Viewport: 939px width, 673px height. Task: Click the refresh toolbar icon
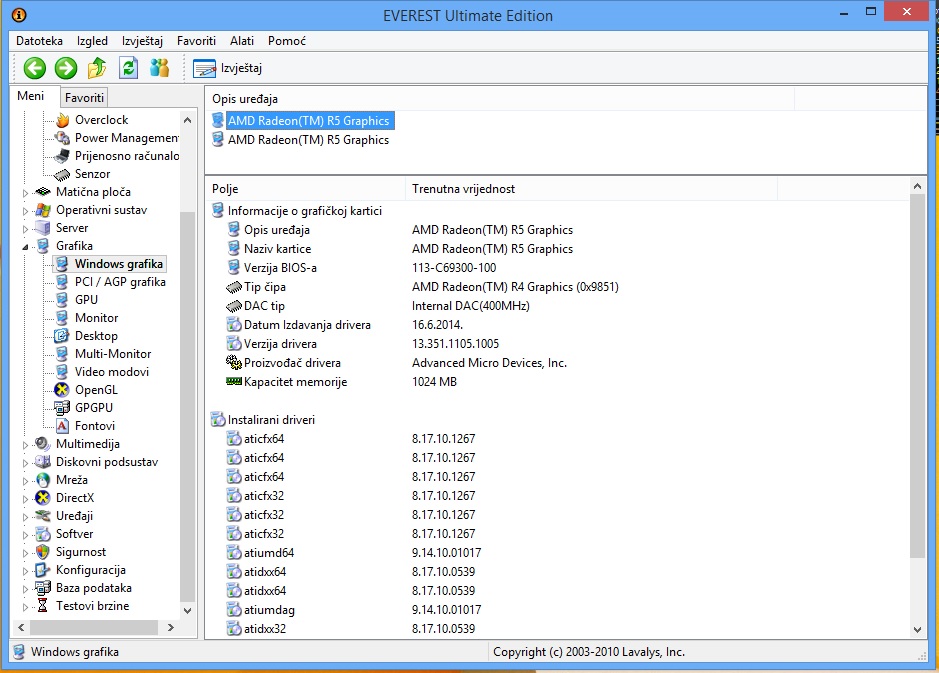tap(128, 68)
